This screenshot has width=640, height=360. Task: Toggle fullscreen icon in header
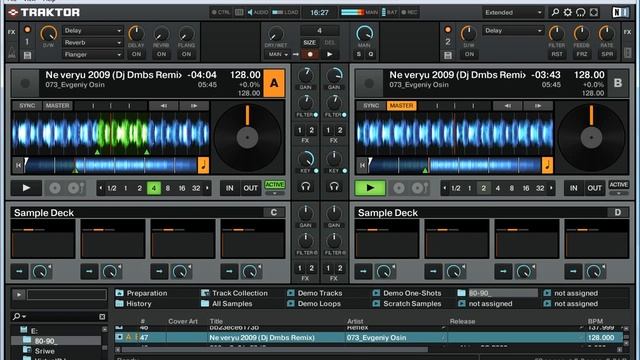click(594, 13)
